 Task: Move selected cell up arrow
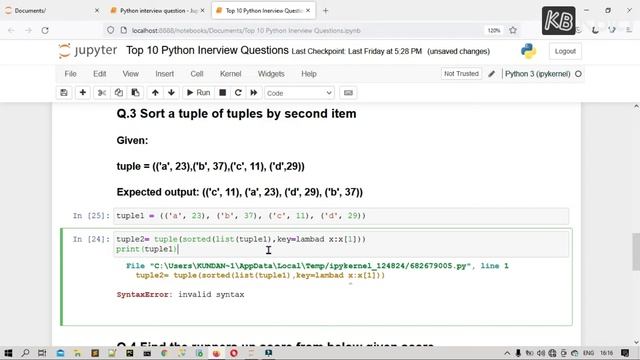pyautogui.click(x=155, y=93)
